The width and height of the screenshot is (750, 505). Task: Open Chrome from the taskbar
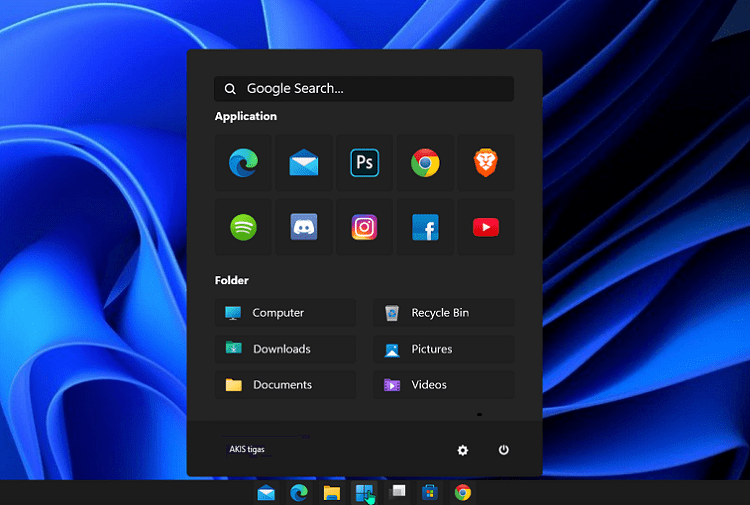[463, 493]
